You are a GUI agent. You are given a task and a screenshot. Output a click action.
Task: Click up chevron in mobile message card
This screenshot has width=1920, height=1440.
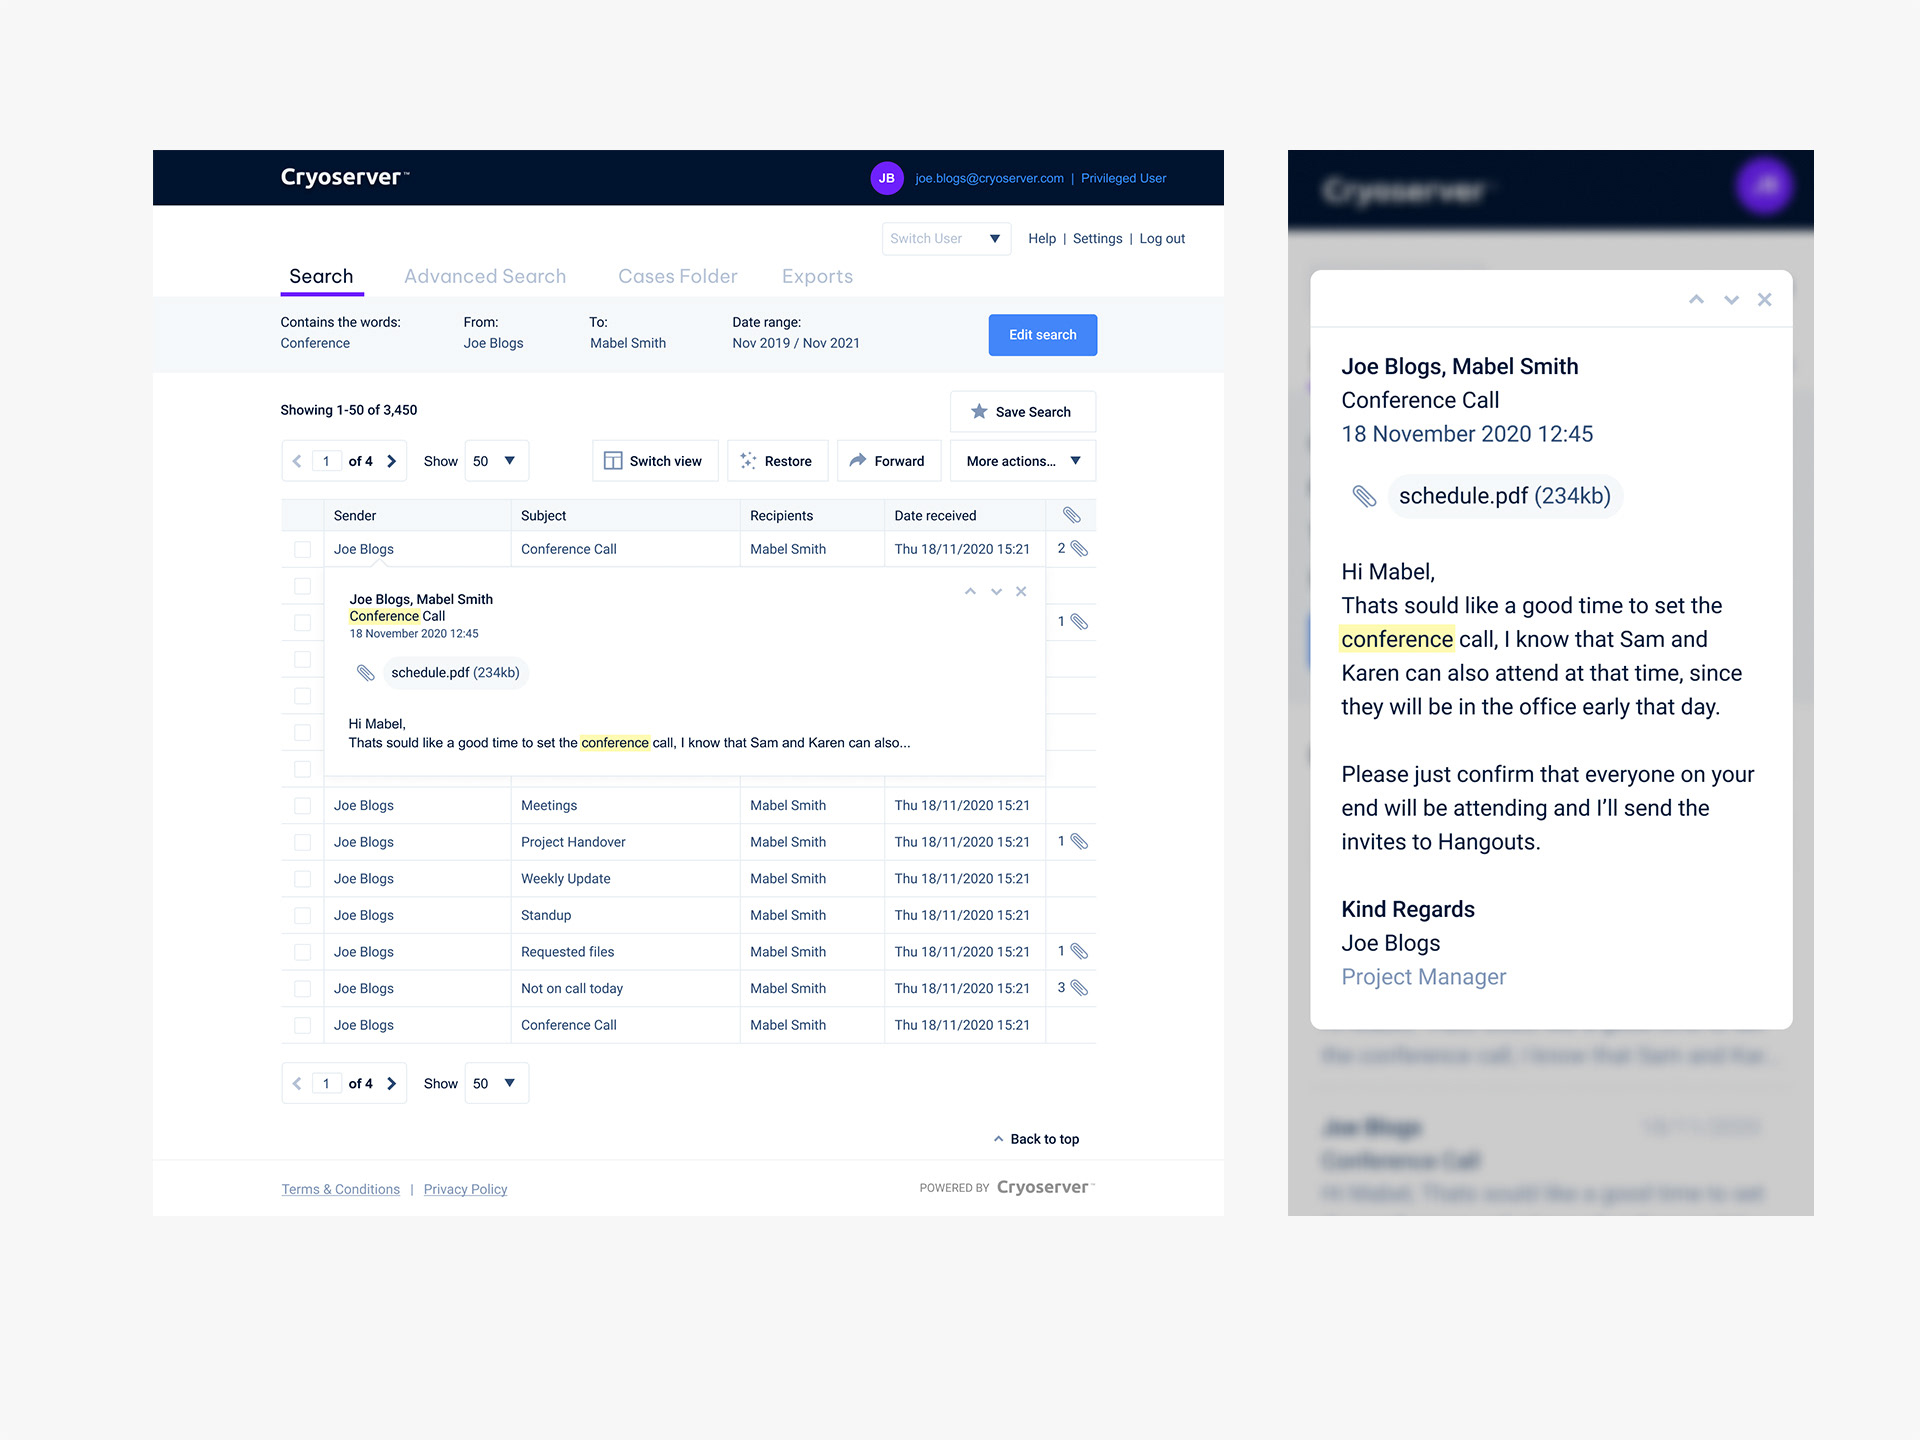coord(1696,299)
